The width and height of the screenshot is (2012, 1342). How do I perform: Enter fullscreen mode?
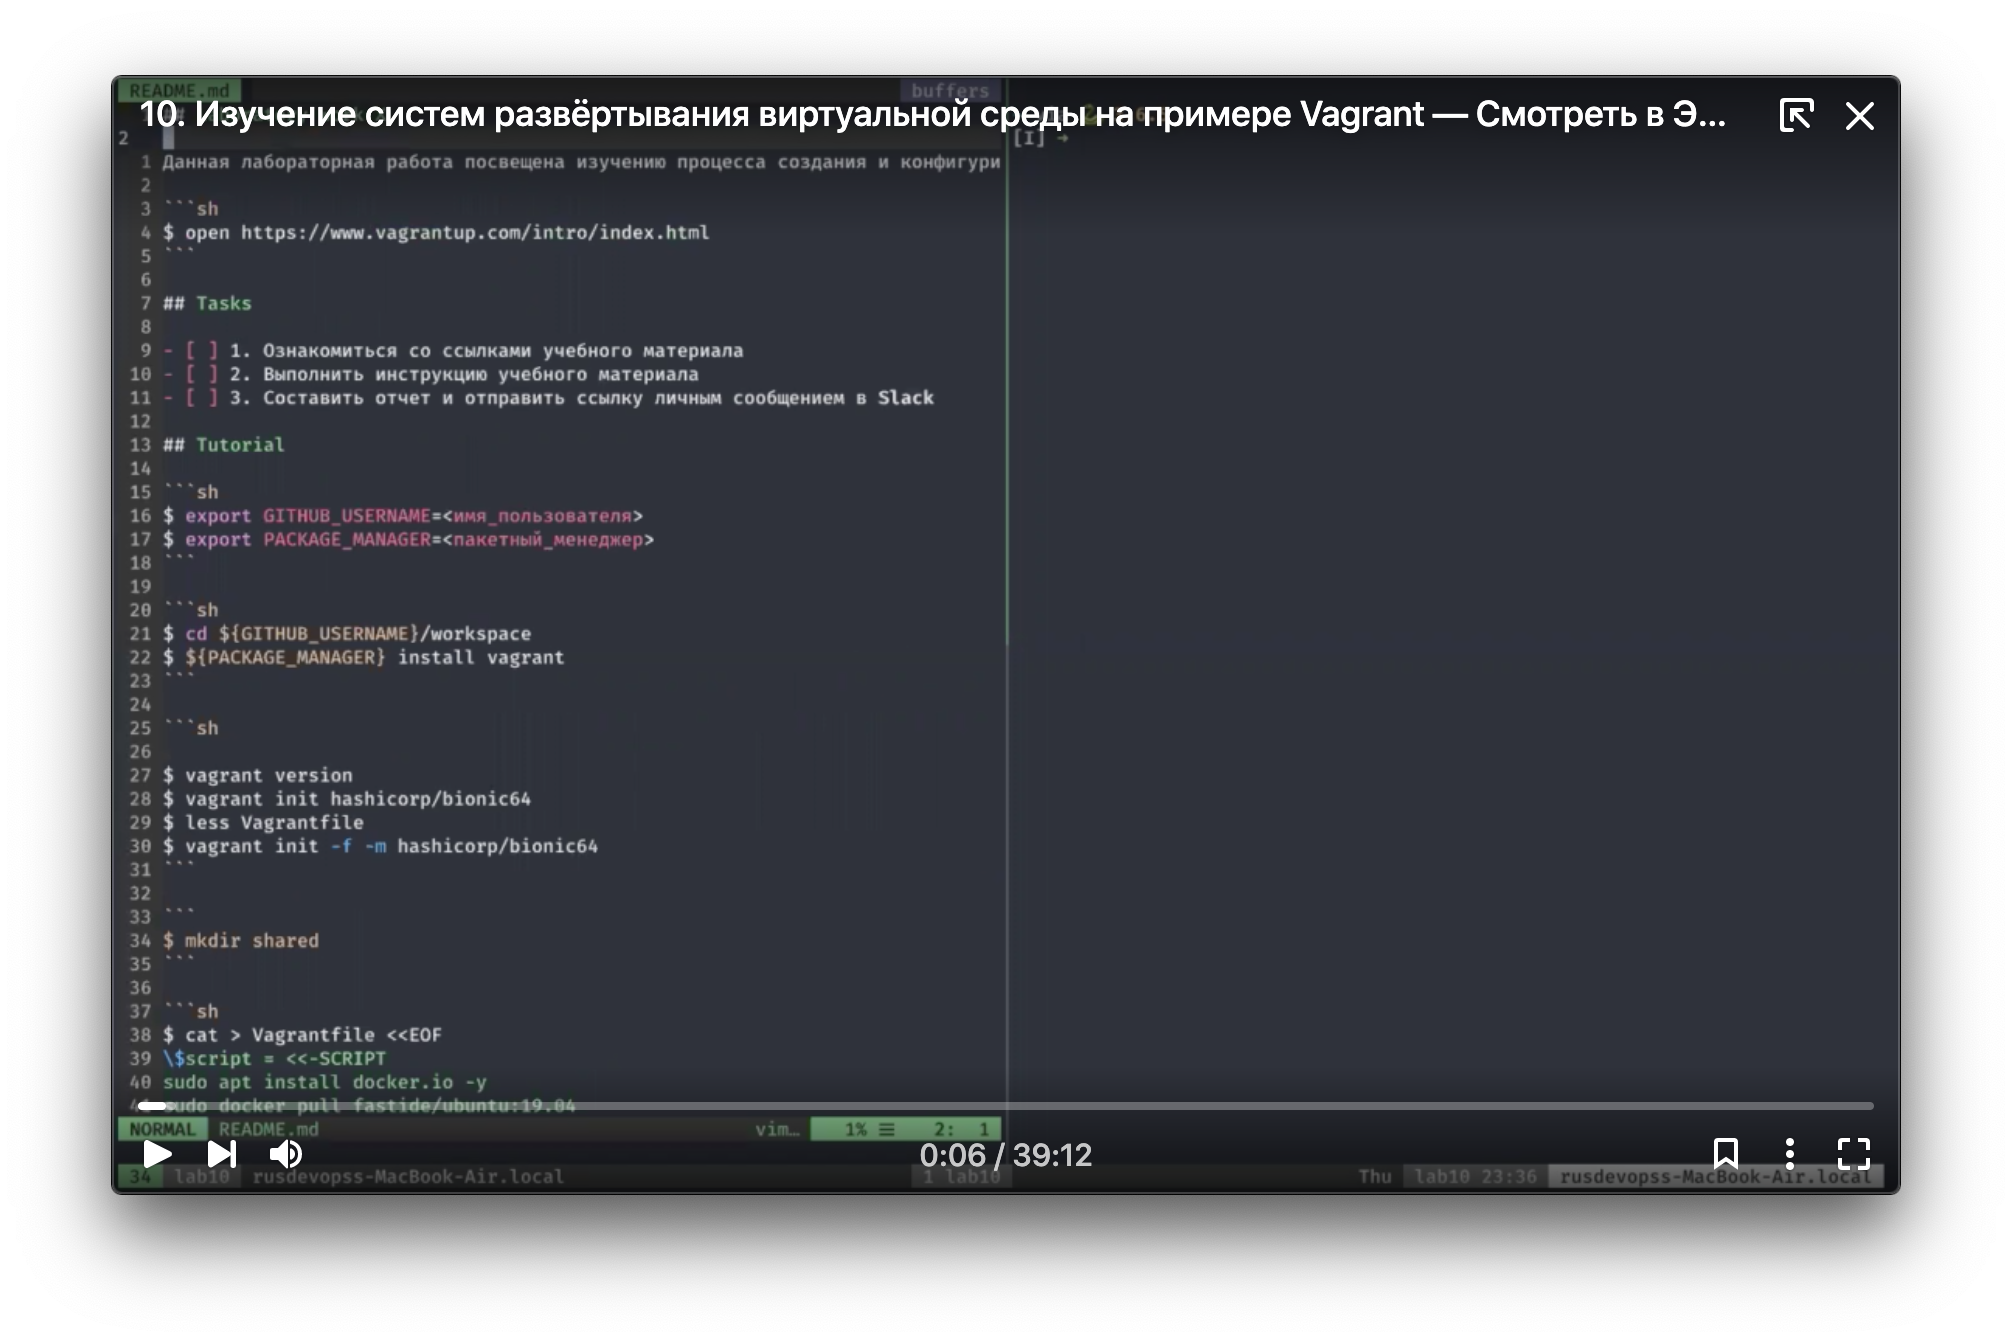tap(1854, 1153)
